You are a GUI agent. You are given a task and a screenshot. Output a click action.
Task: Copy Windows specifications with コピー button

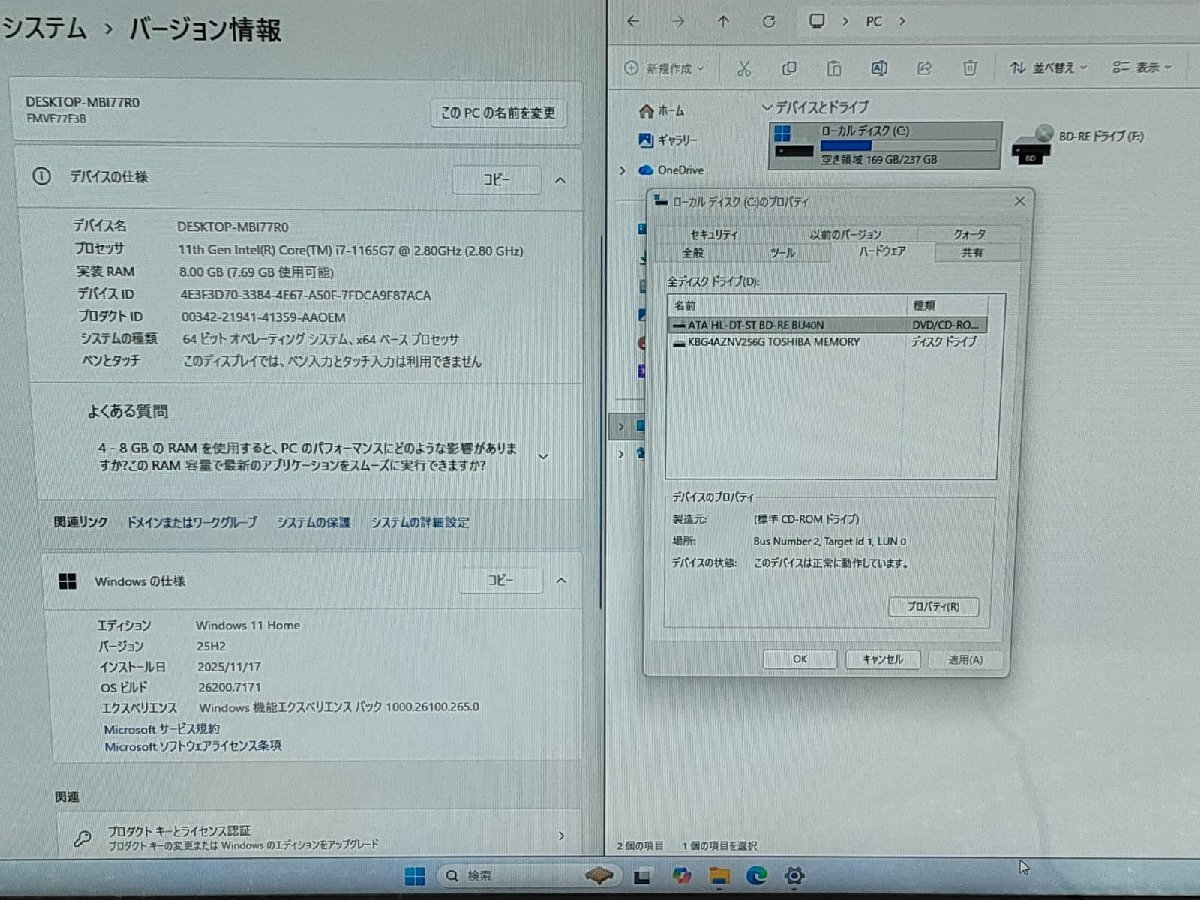coord(500,580)
